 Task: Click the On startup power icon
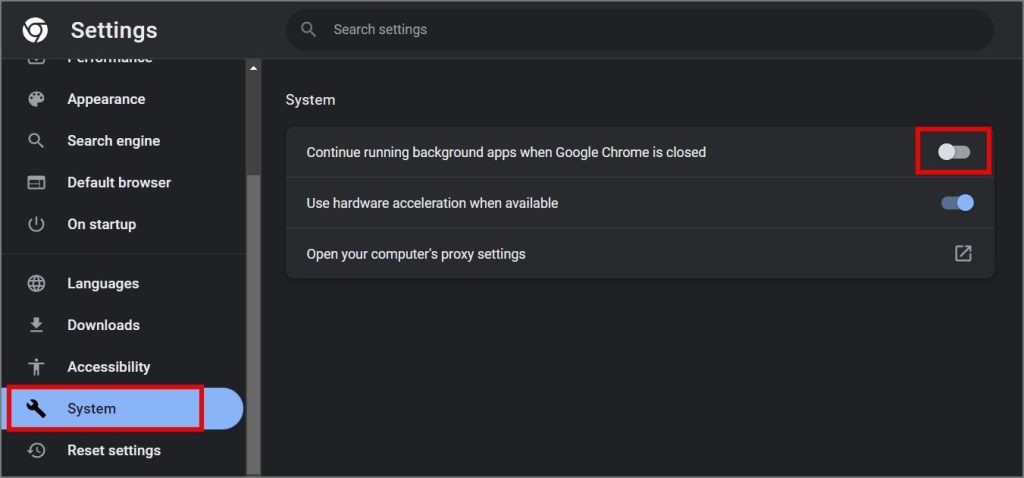36,224
